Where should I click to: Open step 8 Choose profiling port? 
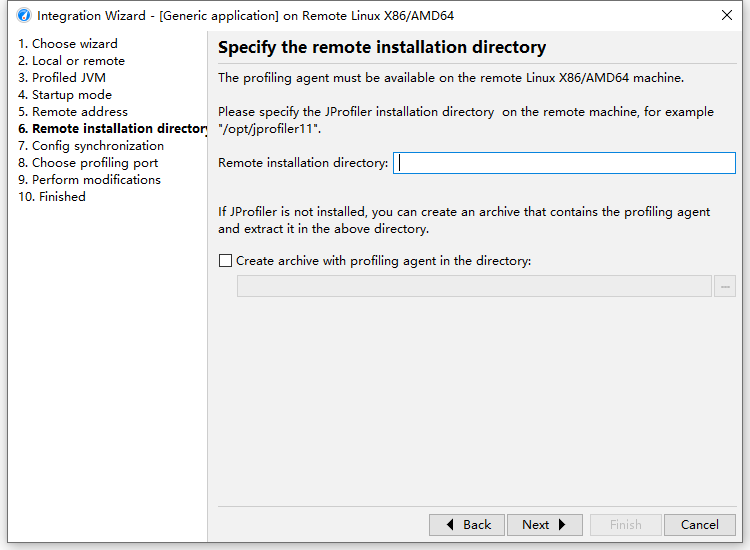click(x=88, y=163)
